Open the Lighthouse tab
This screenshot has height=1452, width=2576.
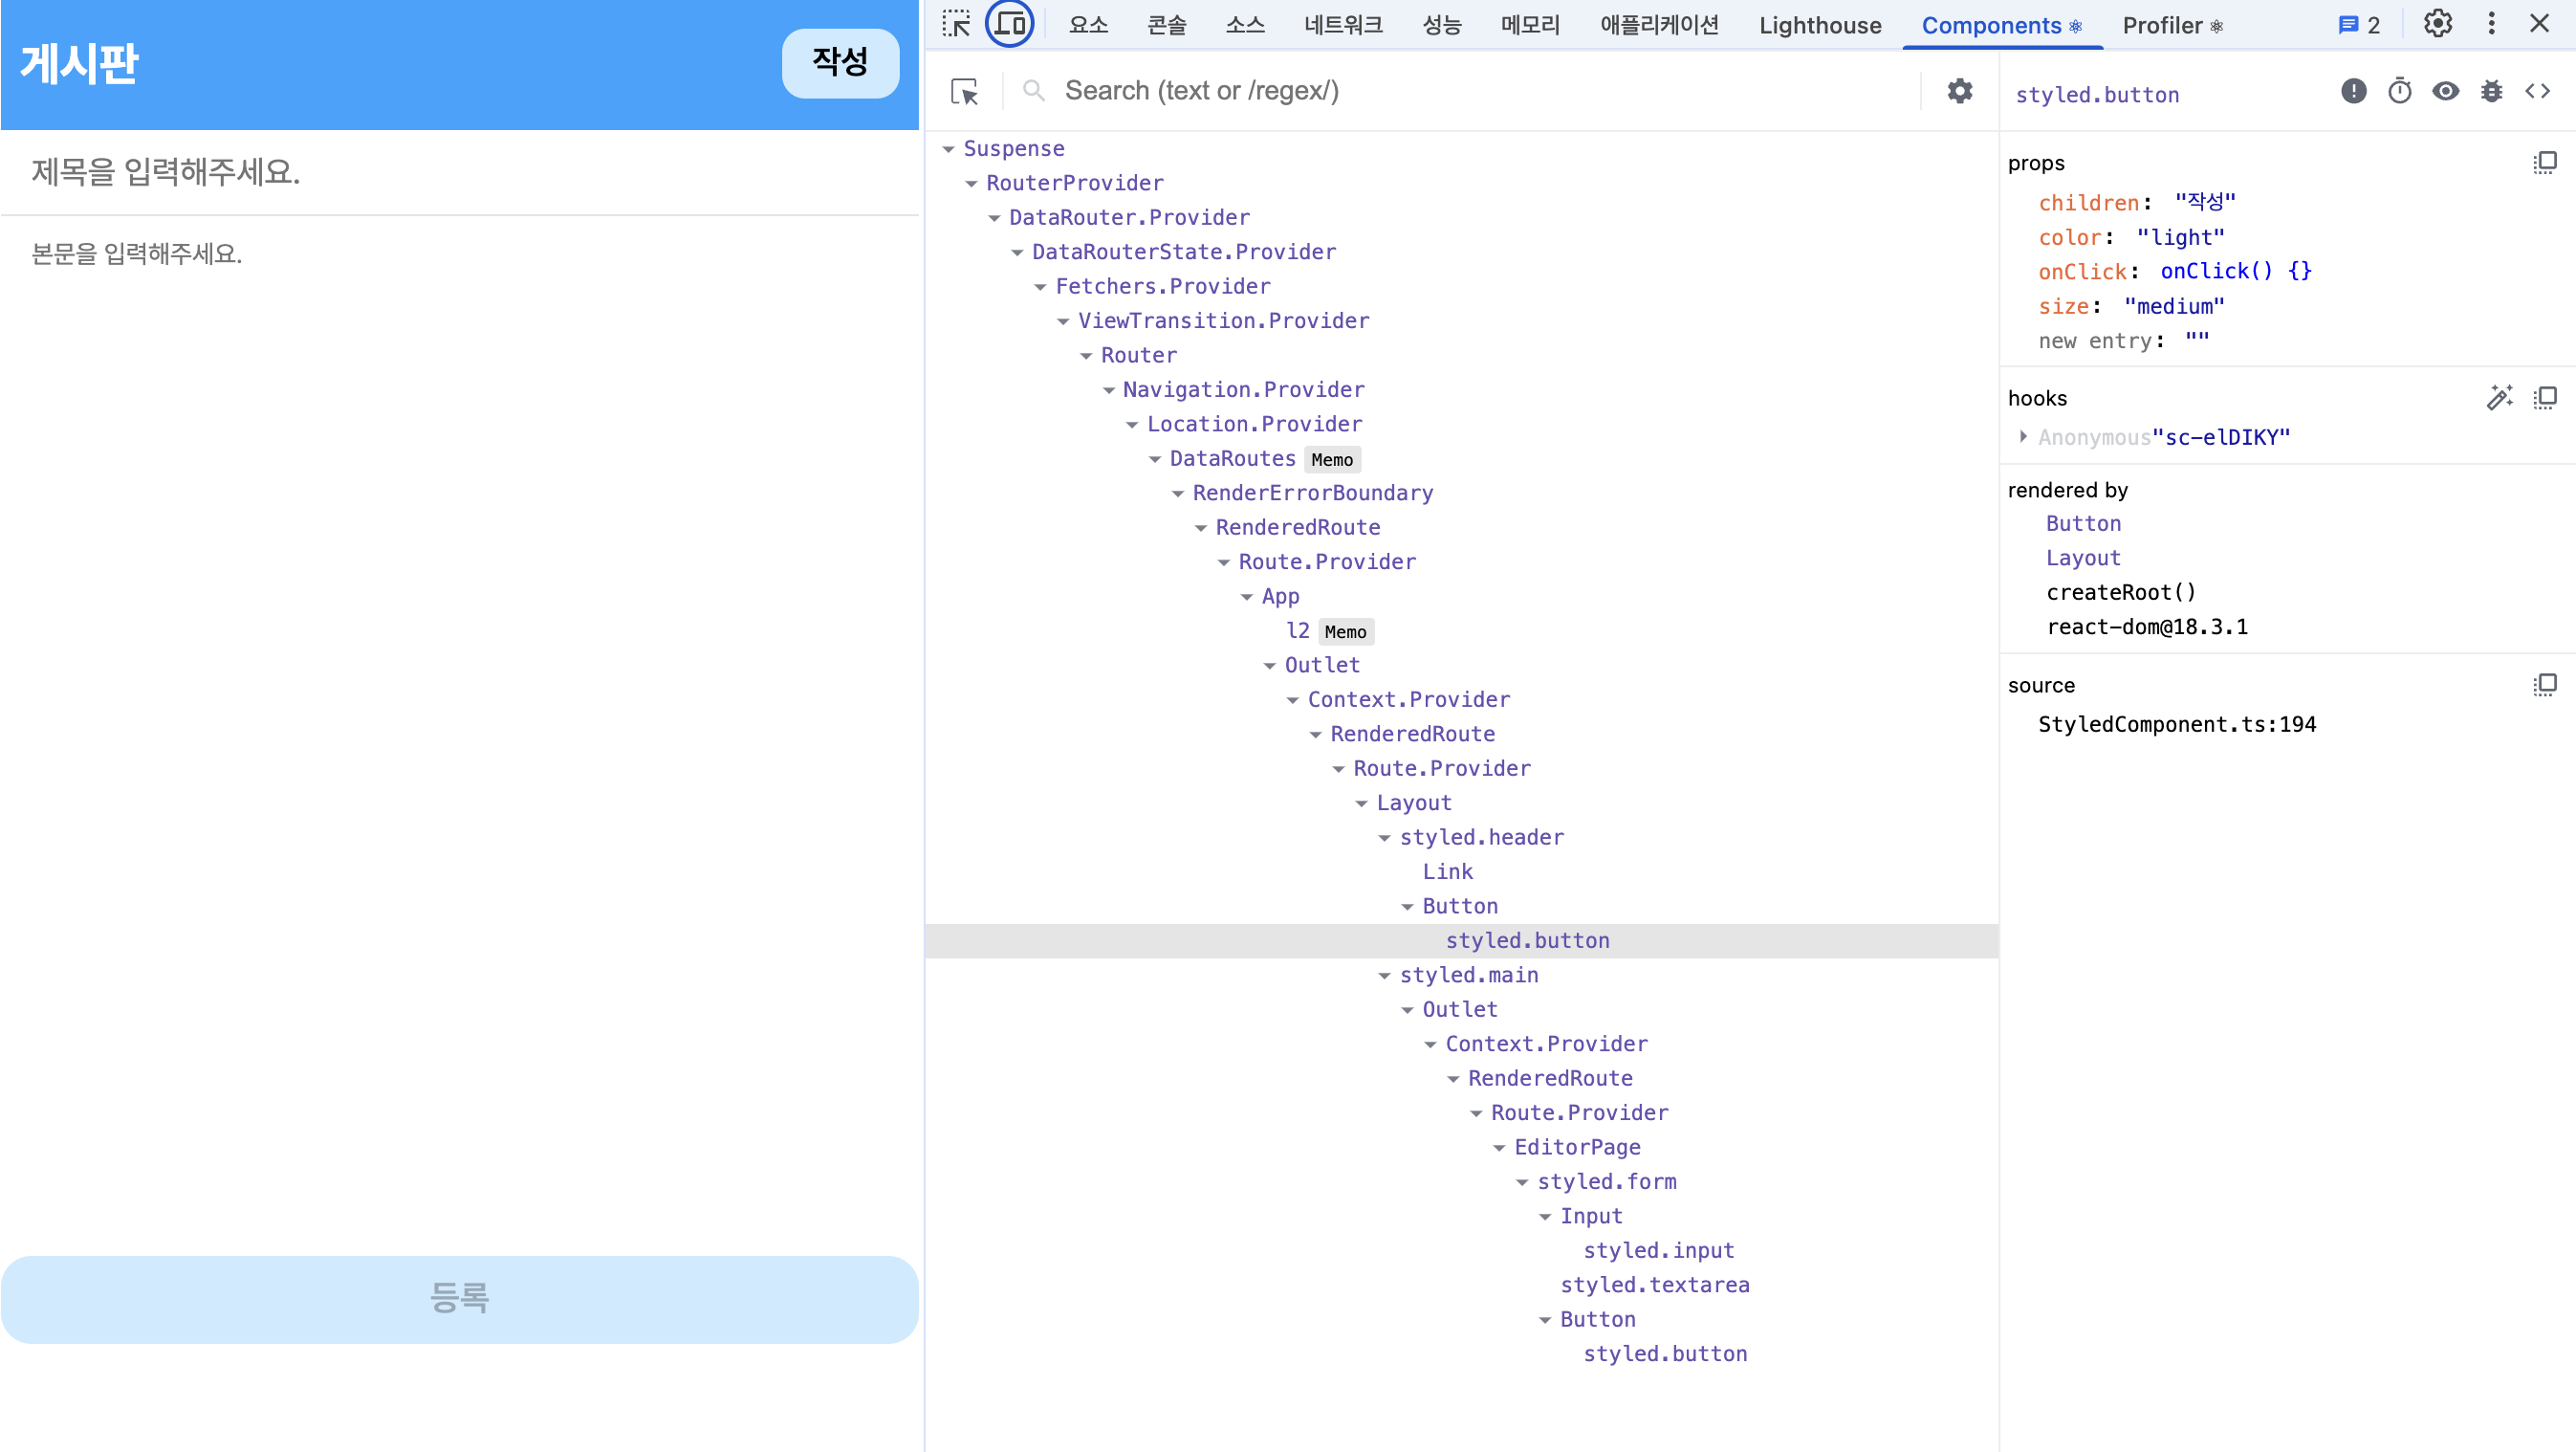[x=1820, y=25]
